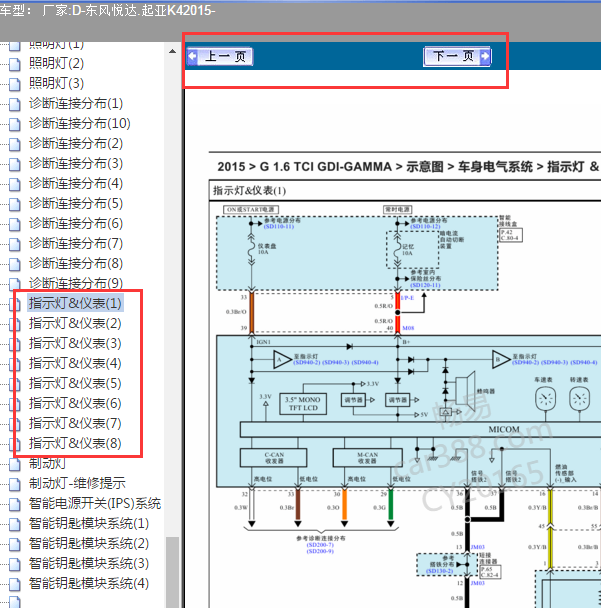Open 指示灯&仪表(4) diagram
601x608 pixels.
point(75,363)
